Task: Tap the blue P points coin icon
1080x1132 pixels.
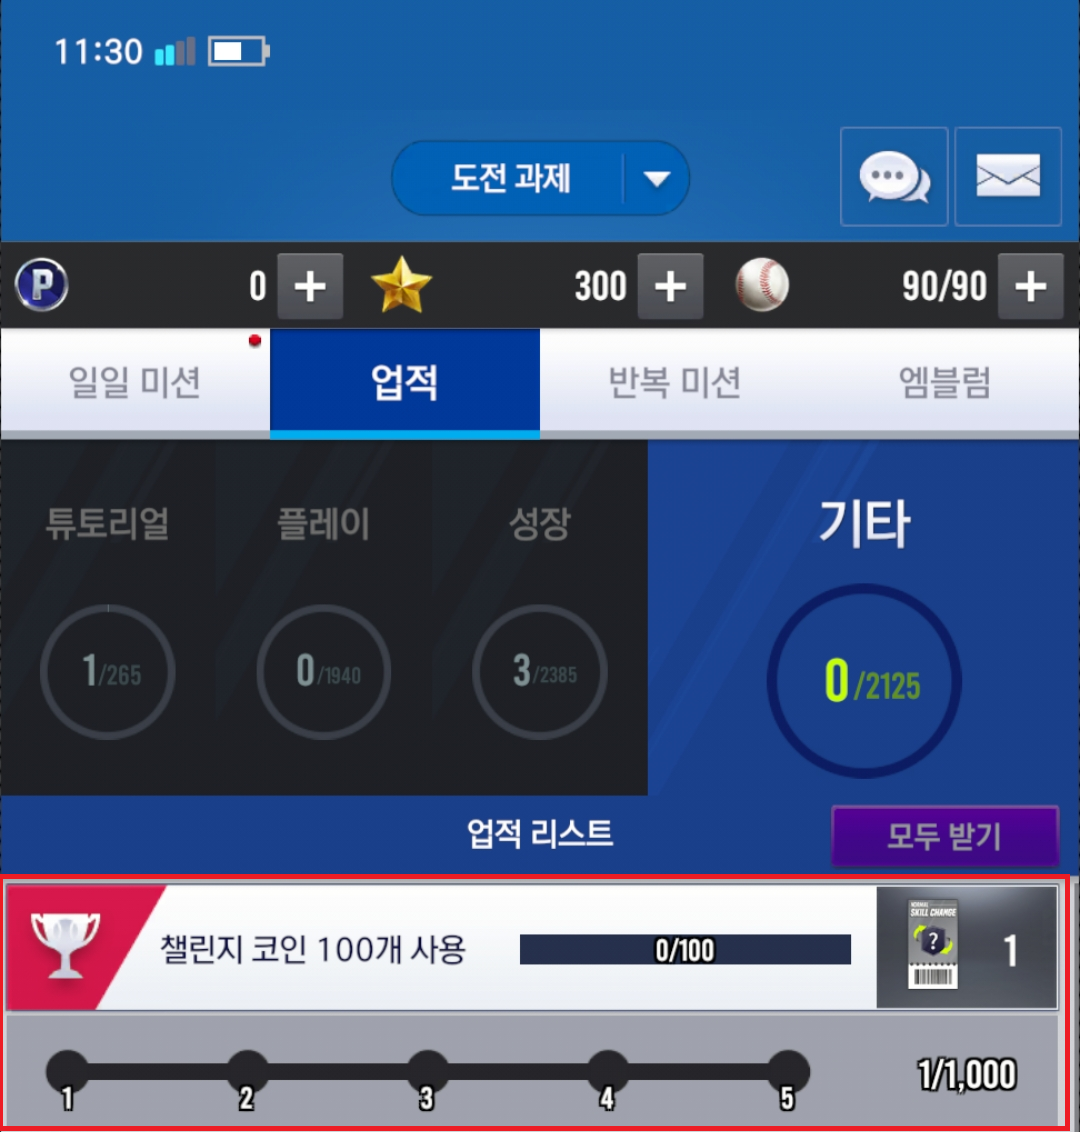Action: tap(42, 284)
